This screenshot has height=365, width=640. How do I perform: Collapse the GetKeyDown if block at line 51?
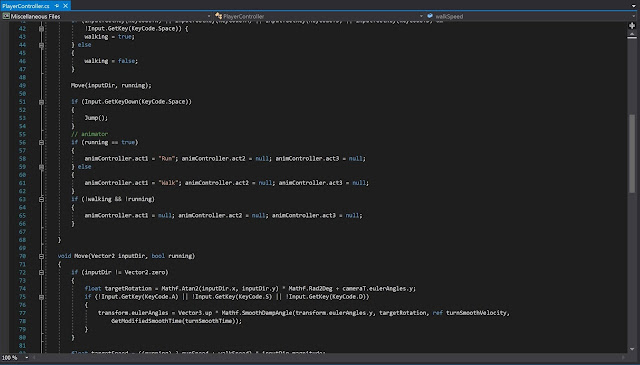[x=41, y=102]
